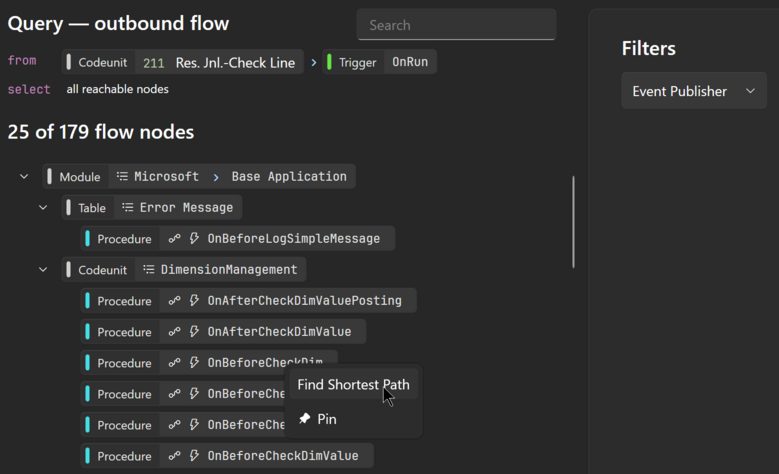The width and height of the screenshot is (779, 474).
Task: Click list icon beside Error Message
Action: (x=128, y=207)
